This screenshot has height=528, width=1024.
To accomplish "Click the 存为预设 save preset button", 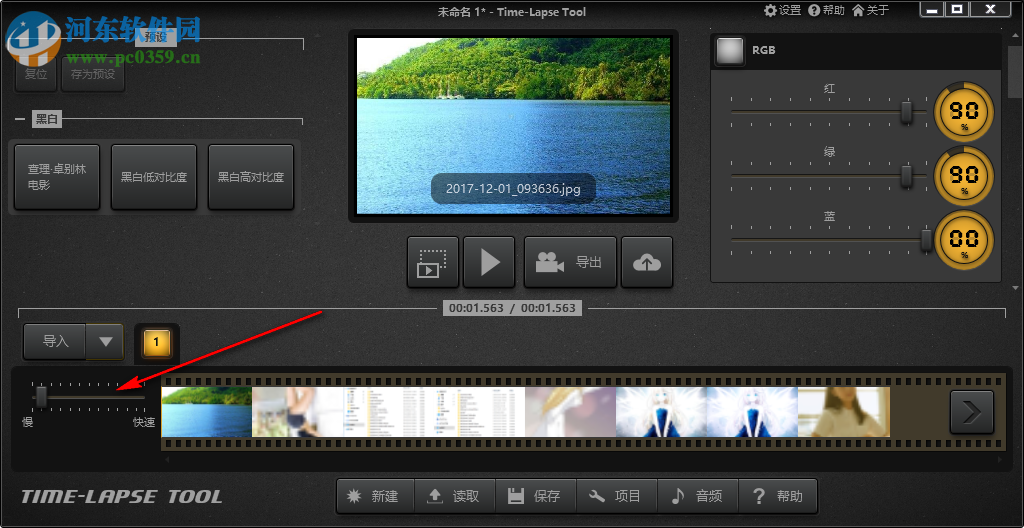I will point(93,74).
